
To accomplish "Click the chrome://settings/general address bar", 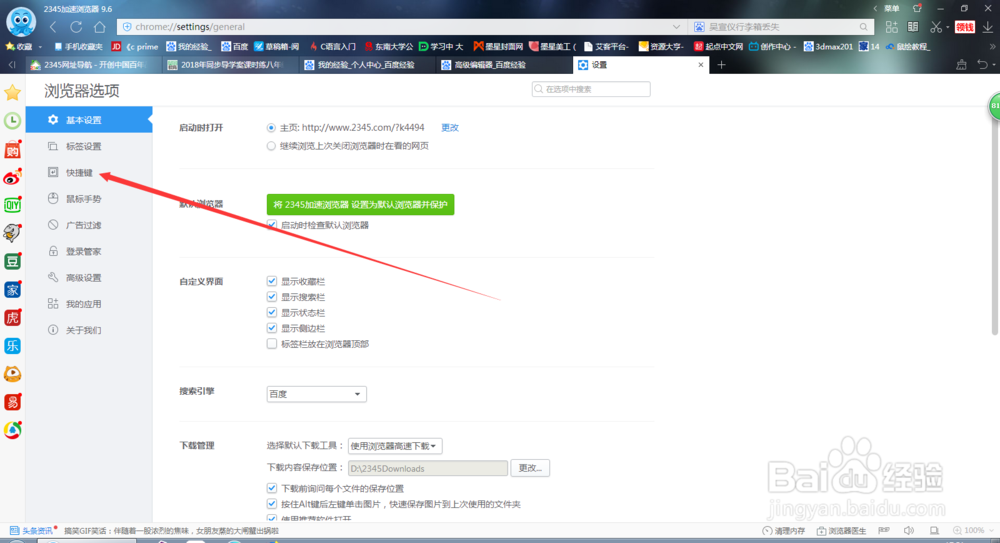I will 402,27.
